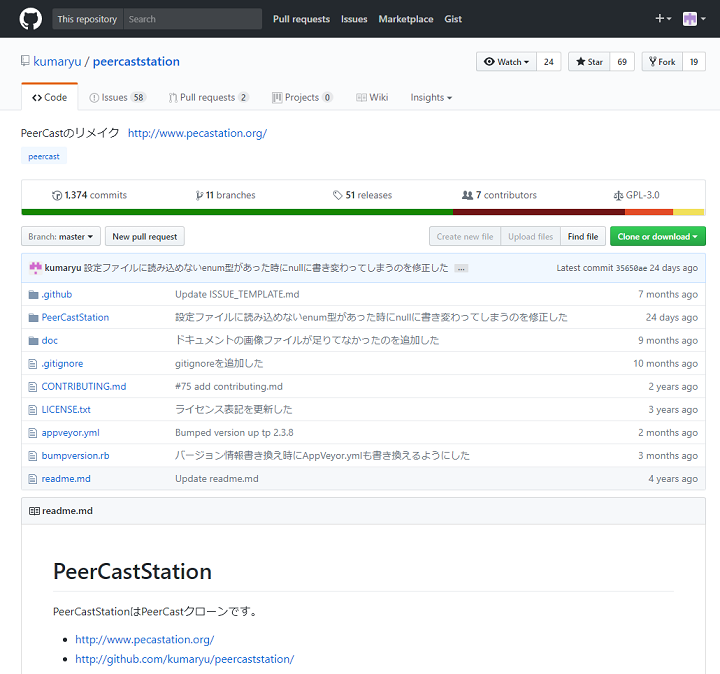Open the Update ISSUE_TEMPLATE.md commit message
720x674 pixels.
click(x=237, y=294)
